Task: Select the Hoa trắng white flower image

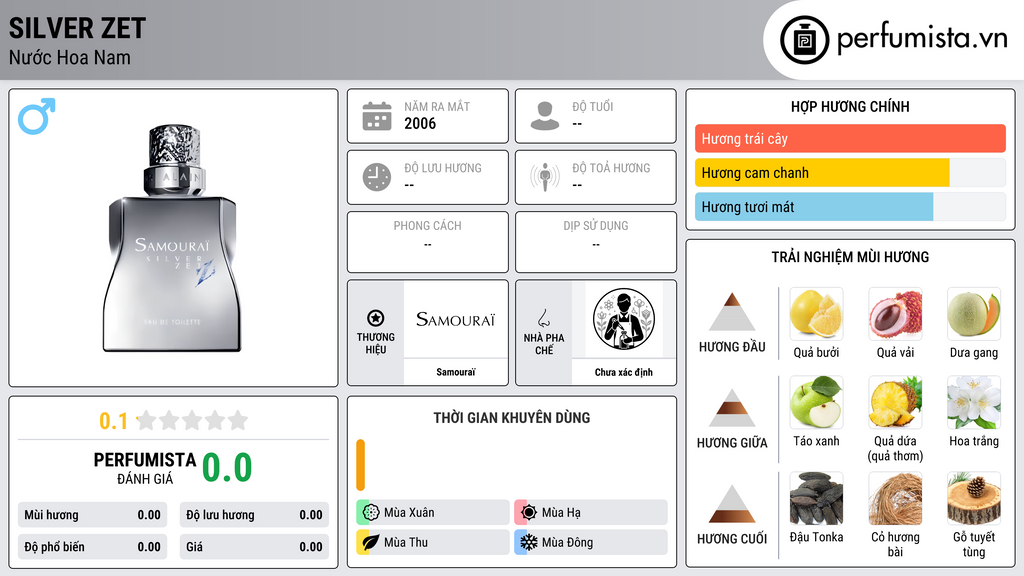Action: pos(974,402)
